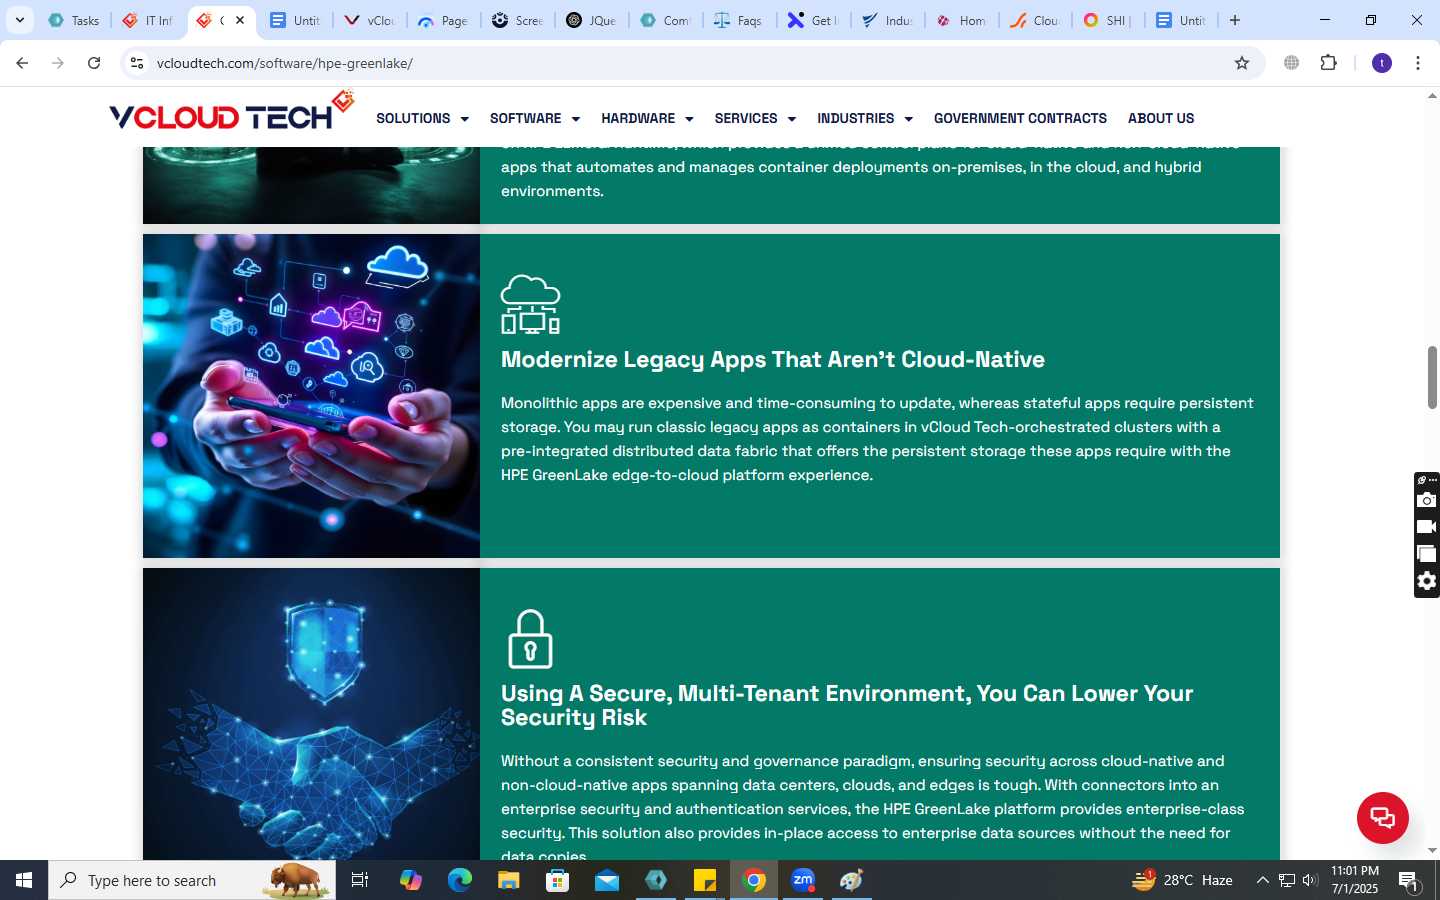Reload the current page
Image resolution: width=1440 pixels, height=900 pixels.
pos(94,63)
